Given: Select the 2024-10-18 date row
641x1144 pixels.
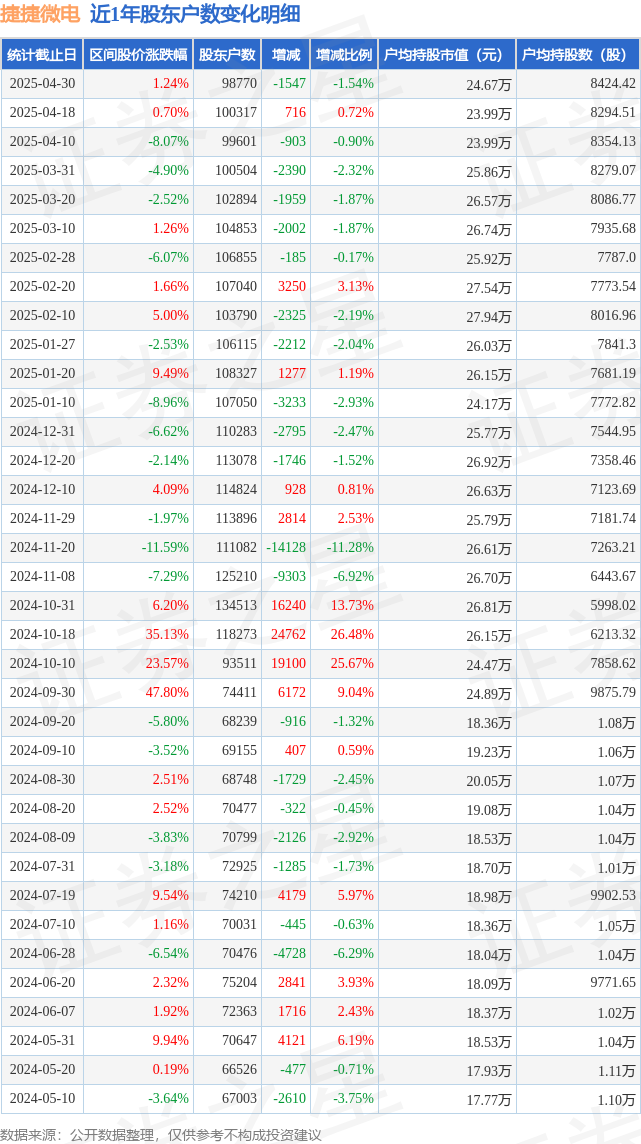Looking at the screenshot, I should (x=320, y=635).
